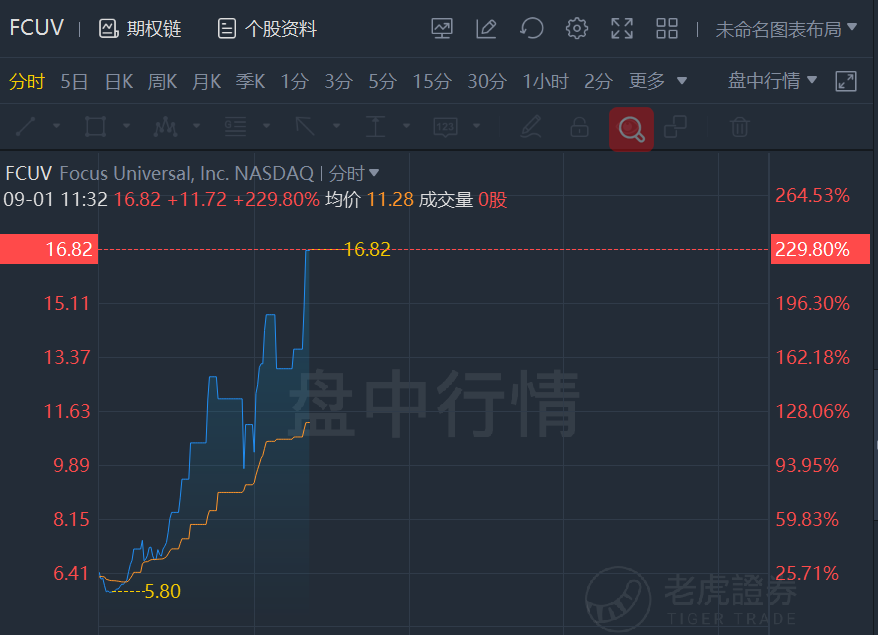Image resolution: width=878 pixels, height=635 pixels.
Task: Click the 93.95% right axis label
Action: [x=807, y=465]
